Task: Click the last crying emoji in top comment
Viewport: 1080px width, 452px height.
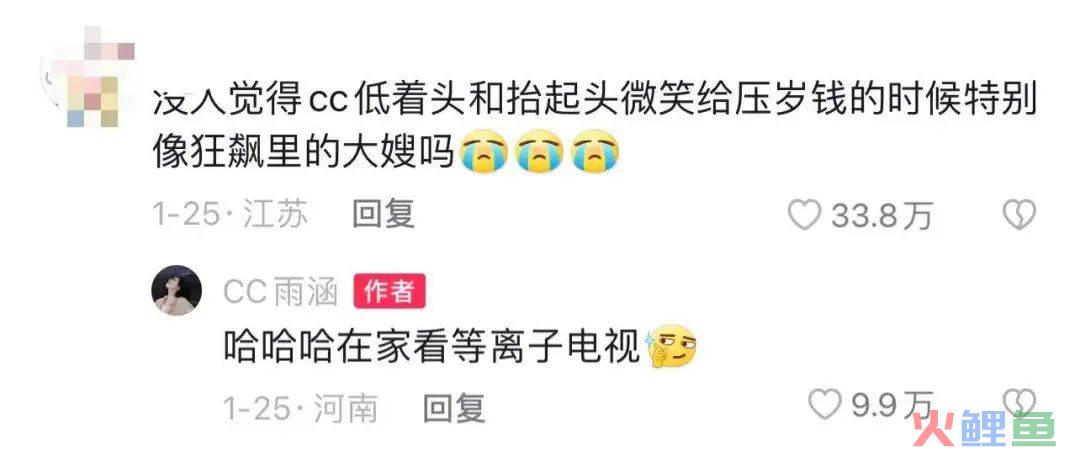Action: point(596,153)
